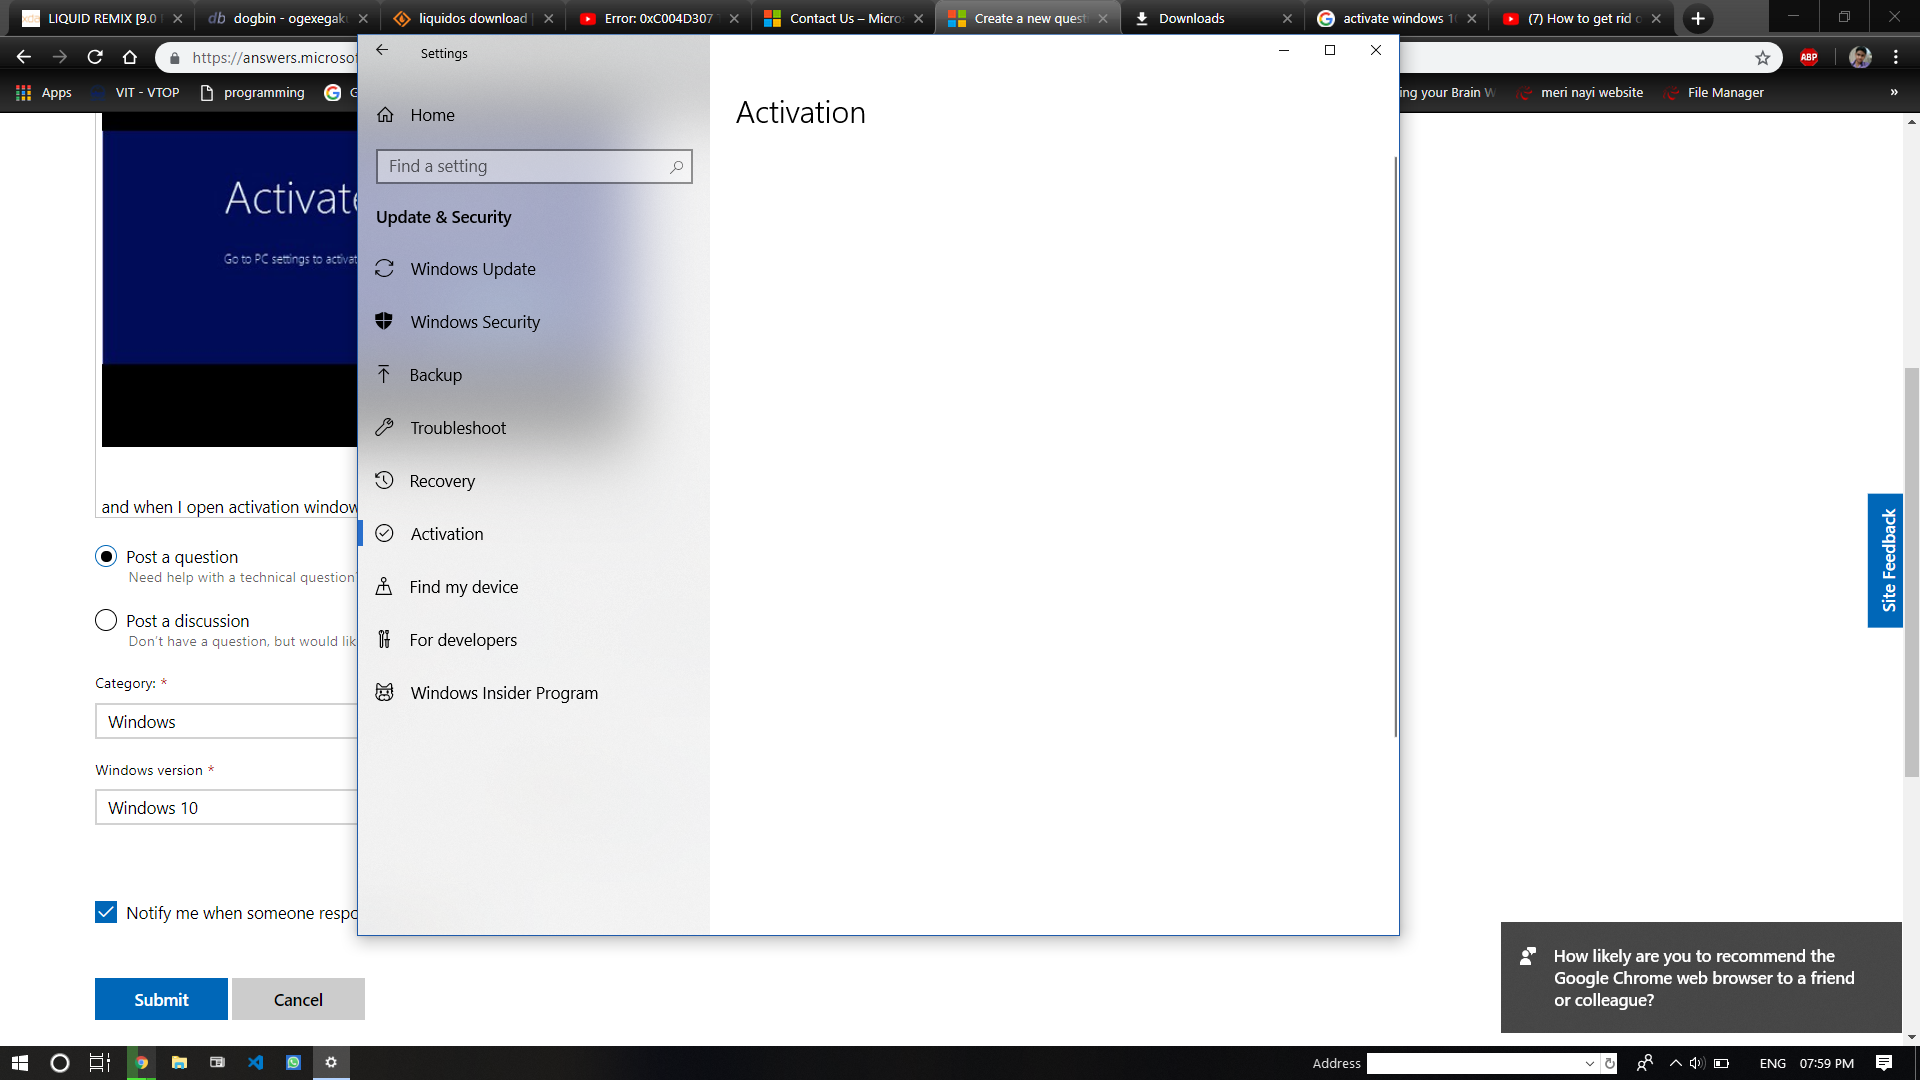Open the Action Center notifications icon

(x=1884, y=1063)
